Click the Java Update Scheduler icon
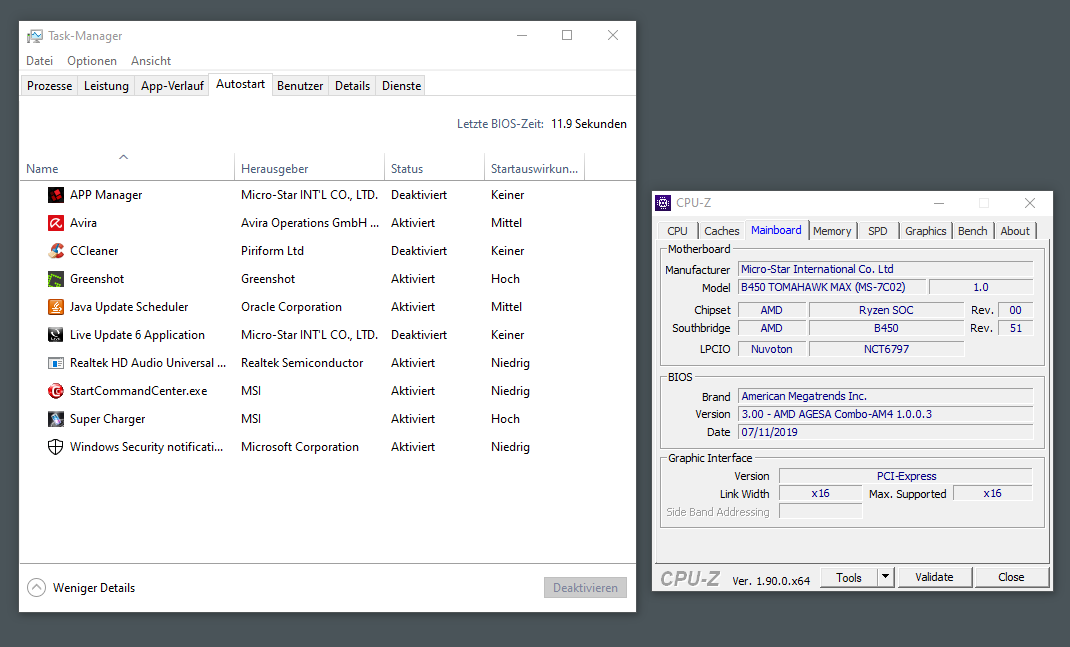Viewport: 1070px width, 647px height. [56, 307]
